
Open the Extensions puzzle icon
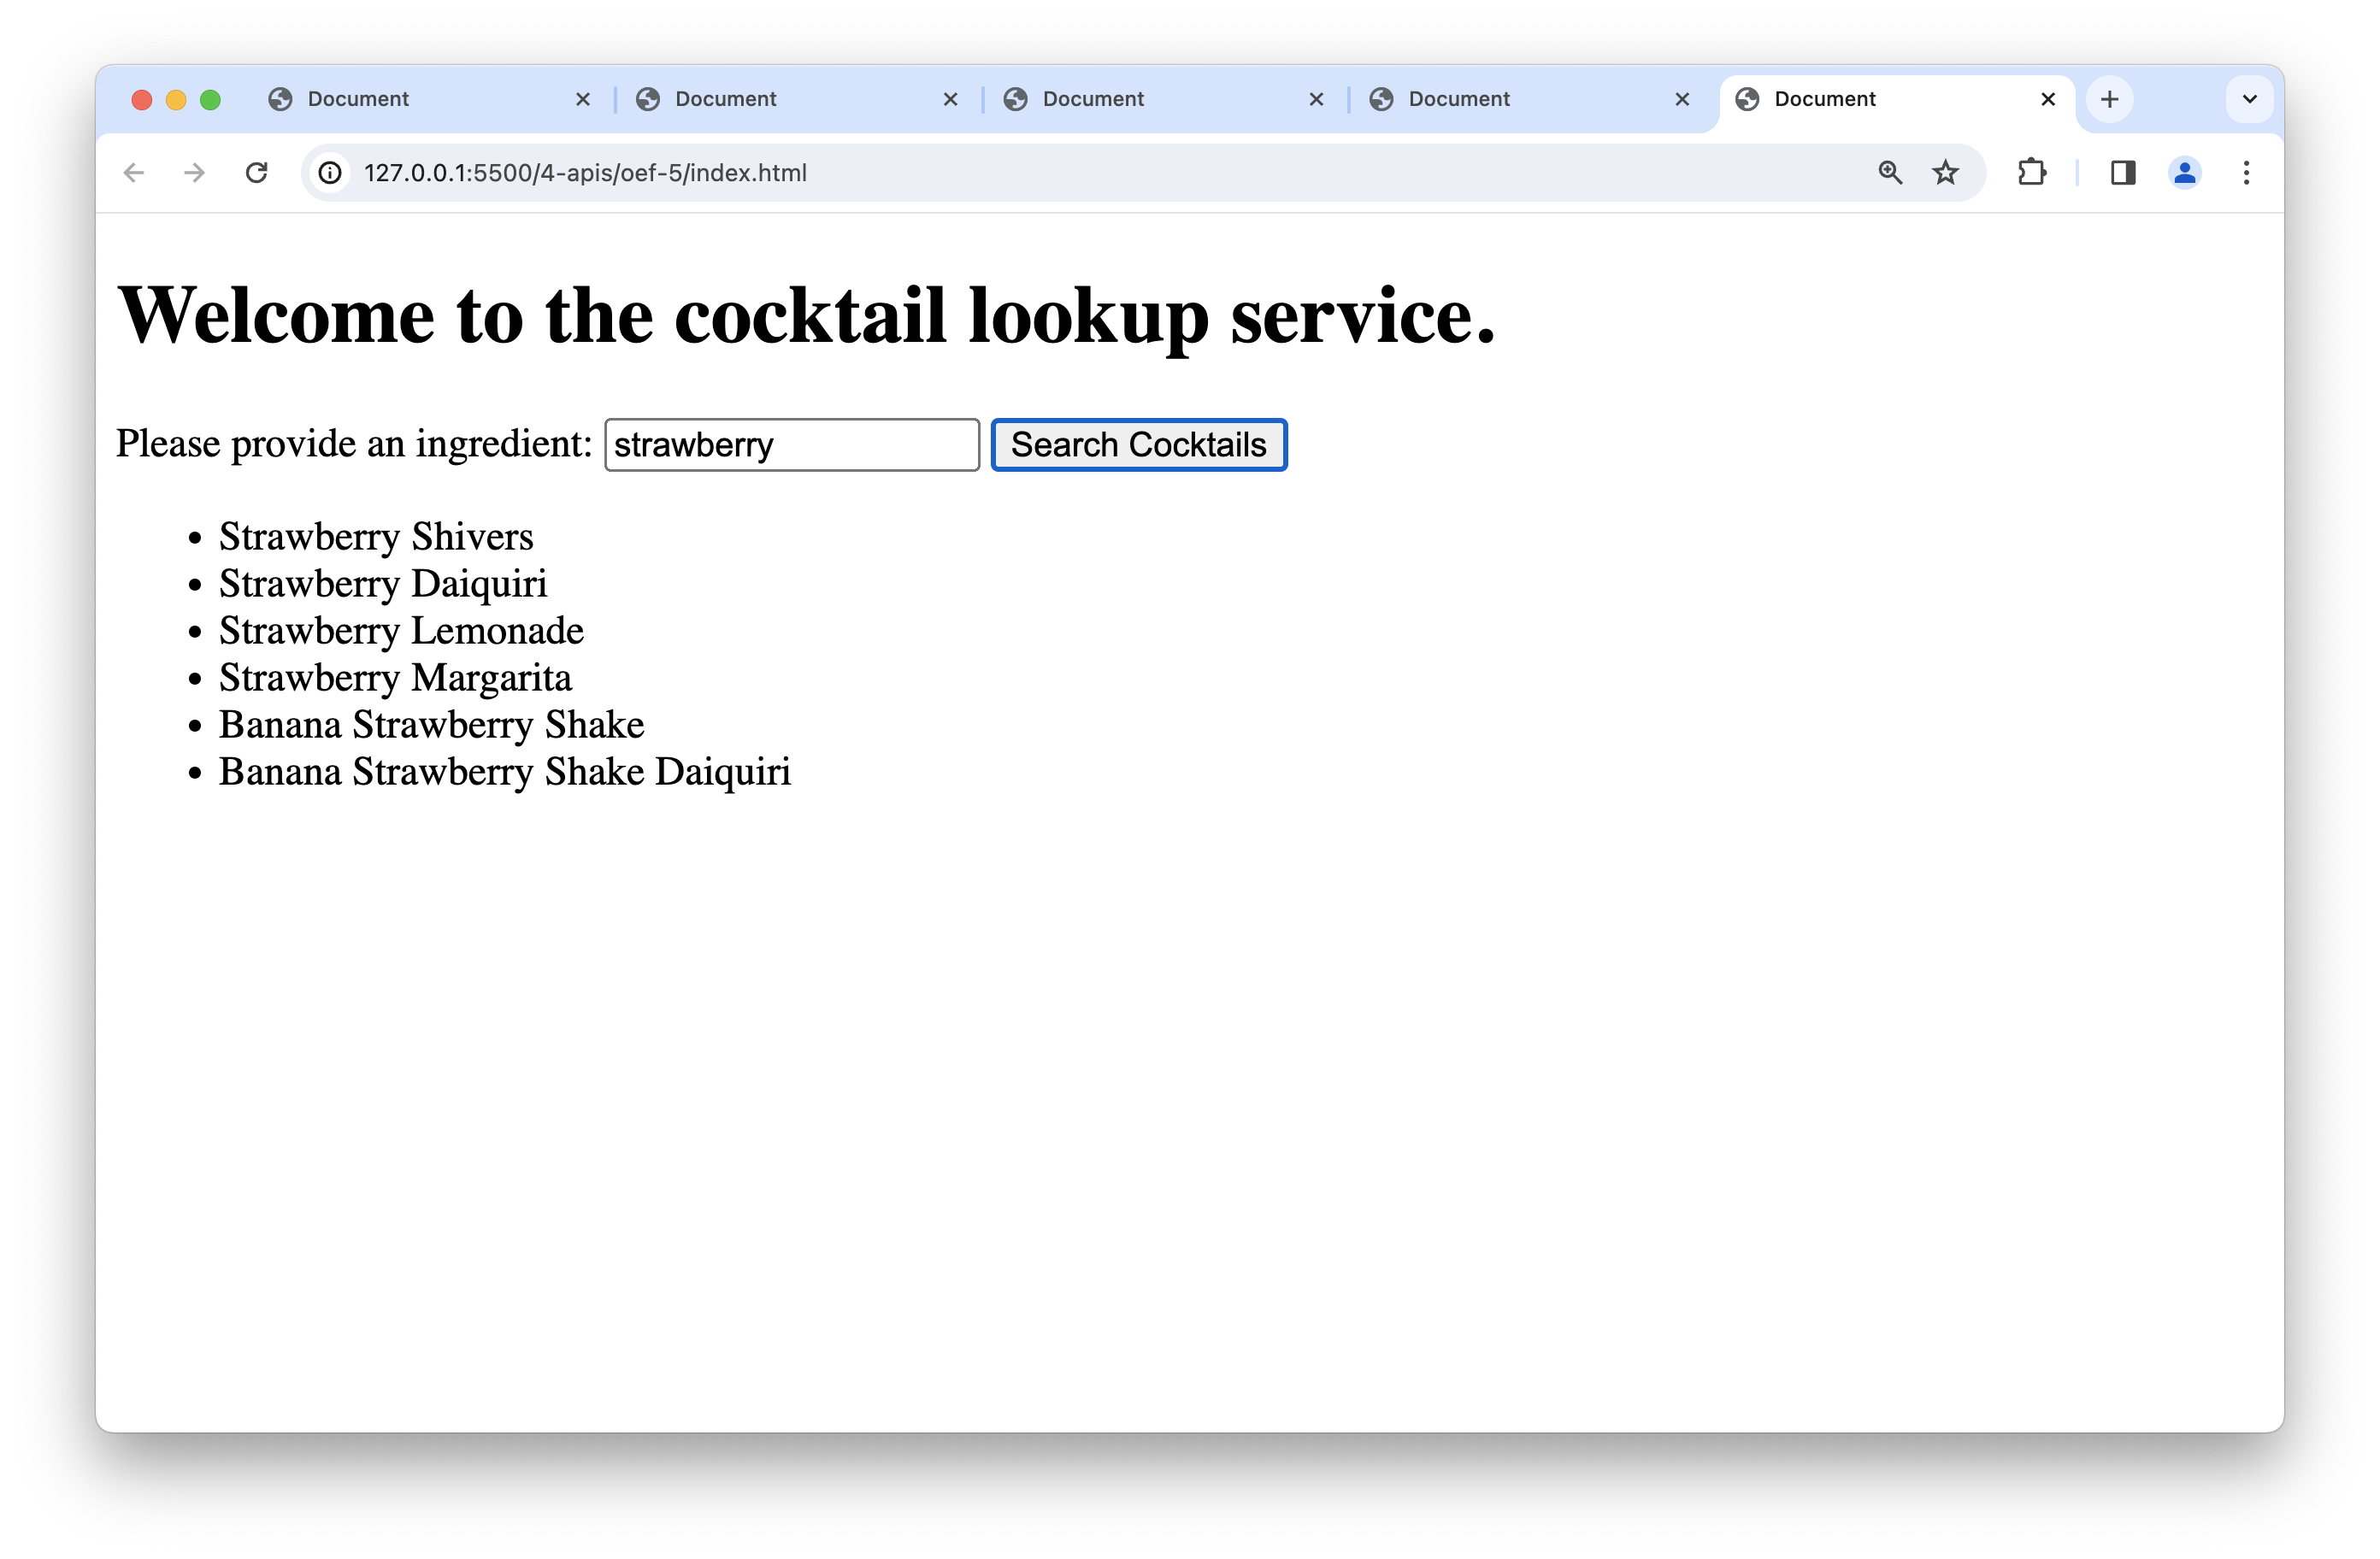click(2031, 173)
